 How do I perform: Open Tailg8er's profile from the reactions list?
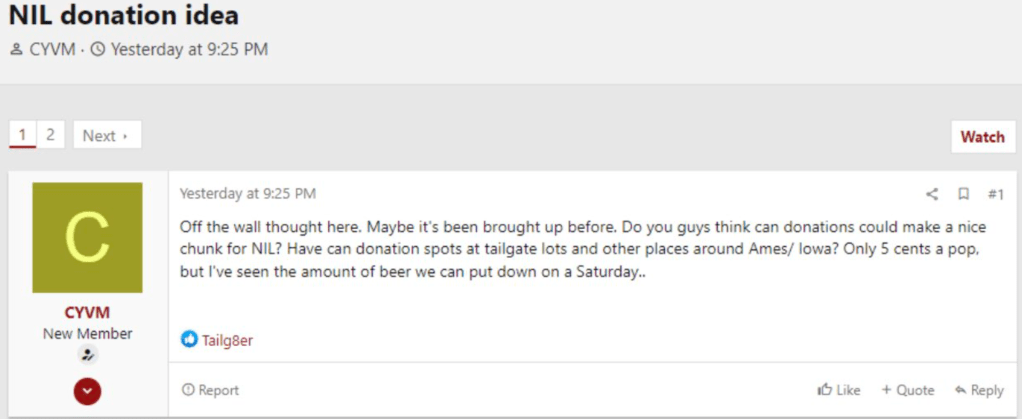[x=228, y=340]
